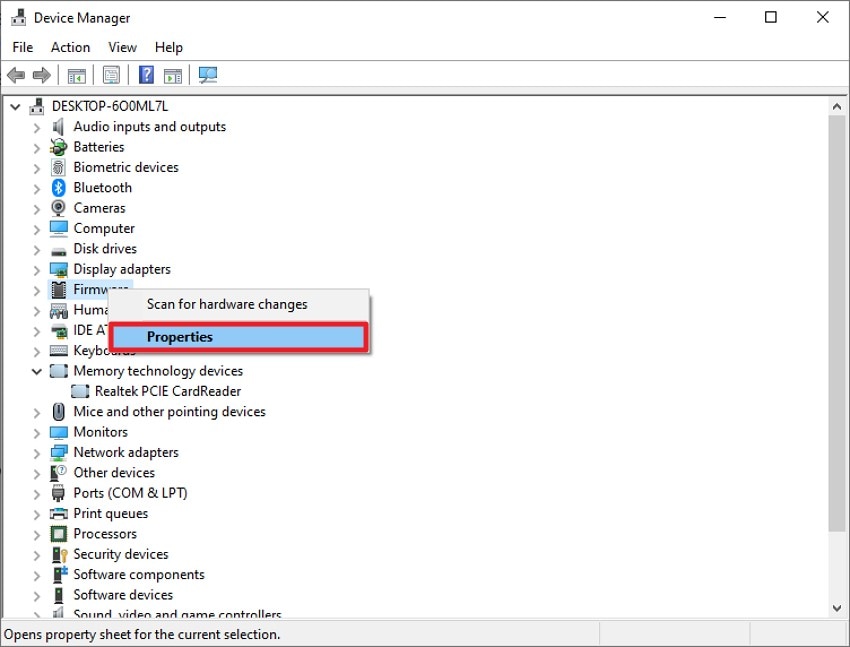Expand the Display adapters category

tap(37, 269)
